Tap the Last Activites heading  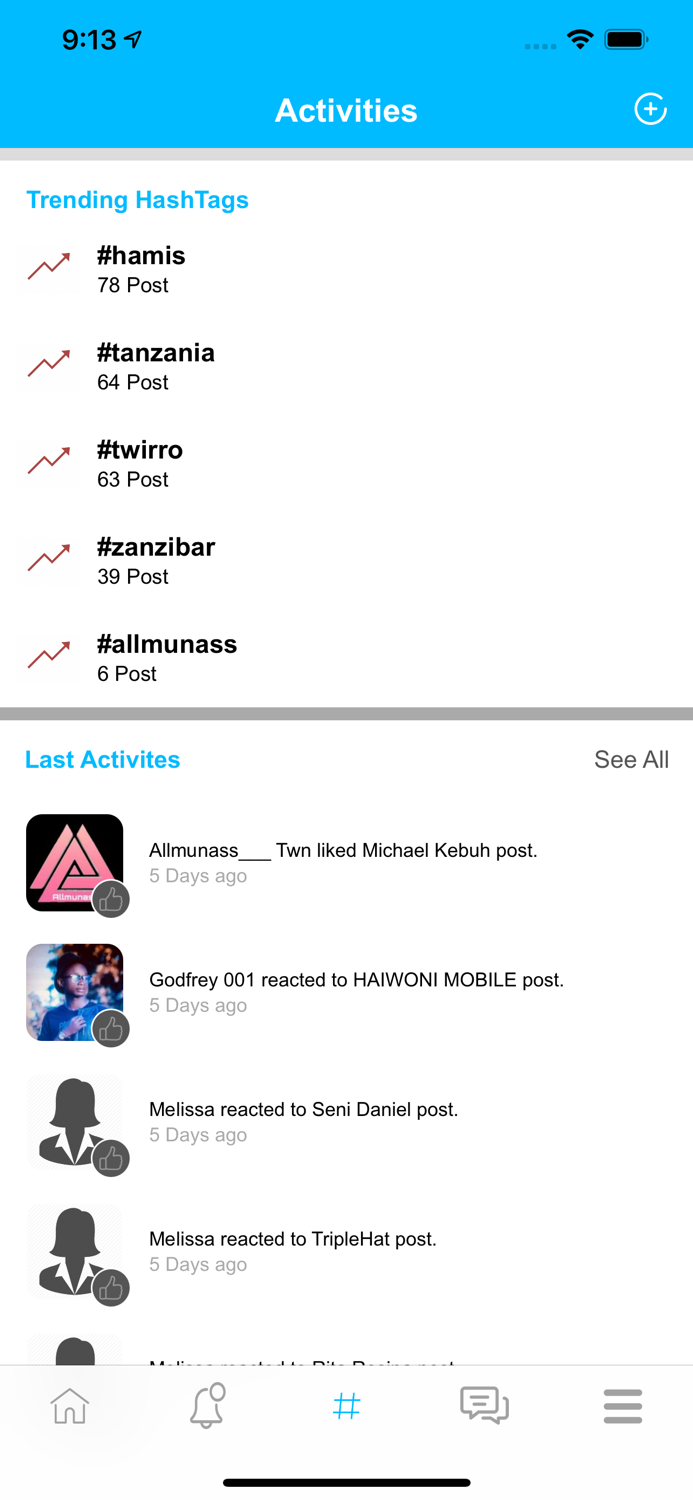click(x=103, y=760)
